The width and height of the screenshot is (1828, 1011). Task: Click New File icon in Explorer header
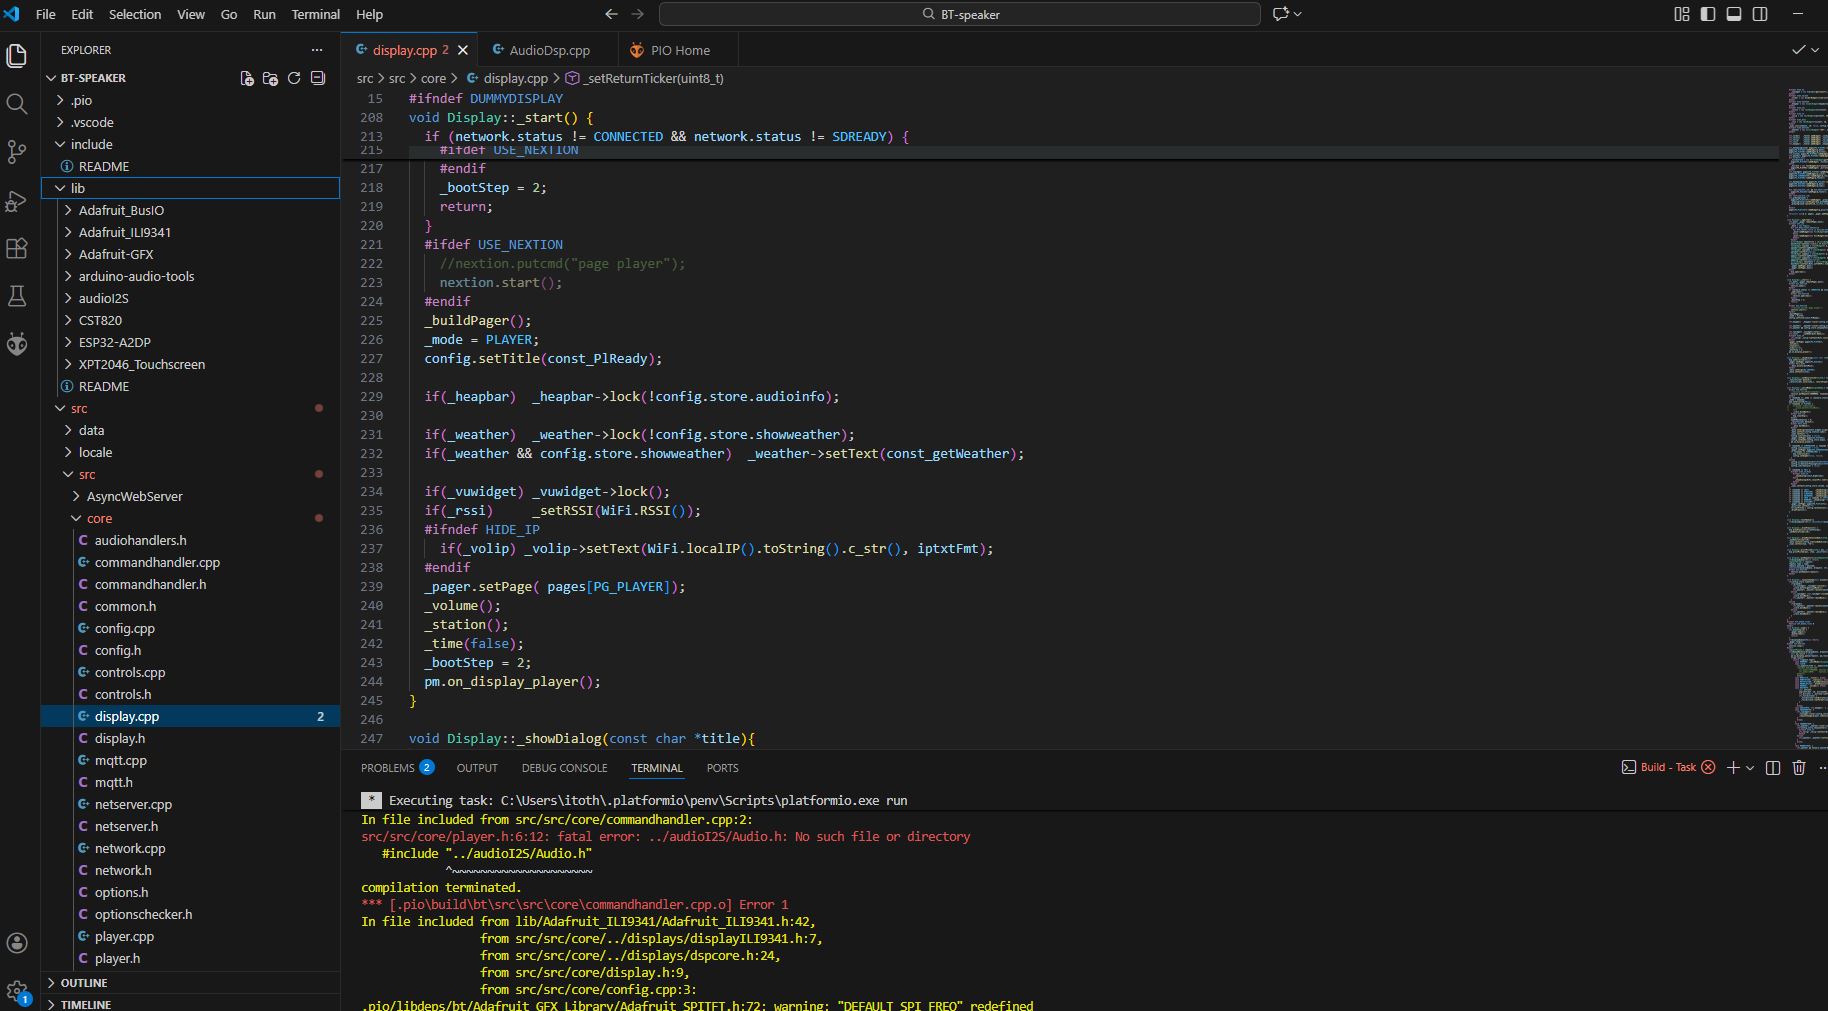pyautogui.click(x=247, y=78)
